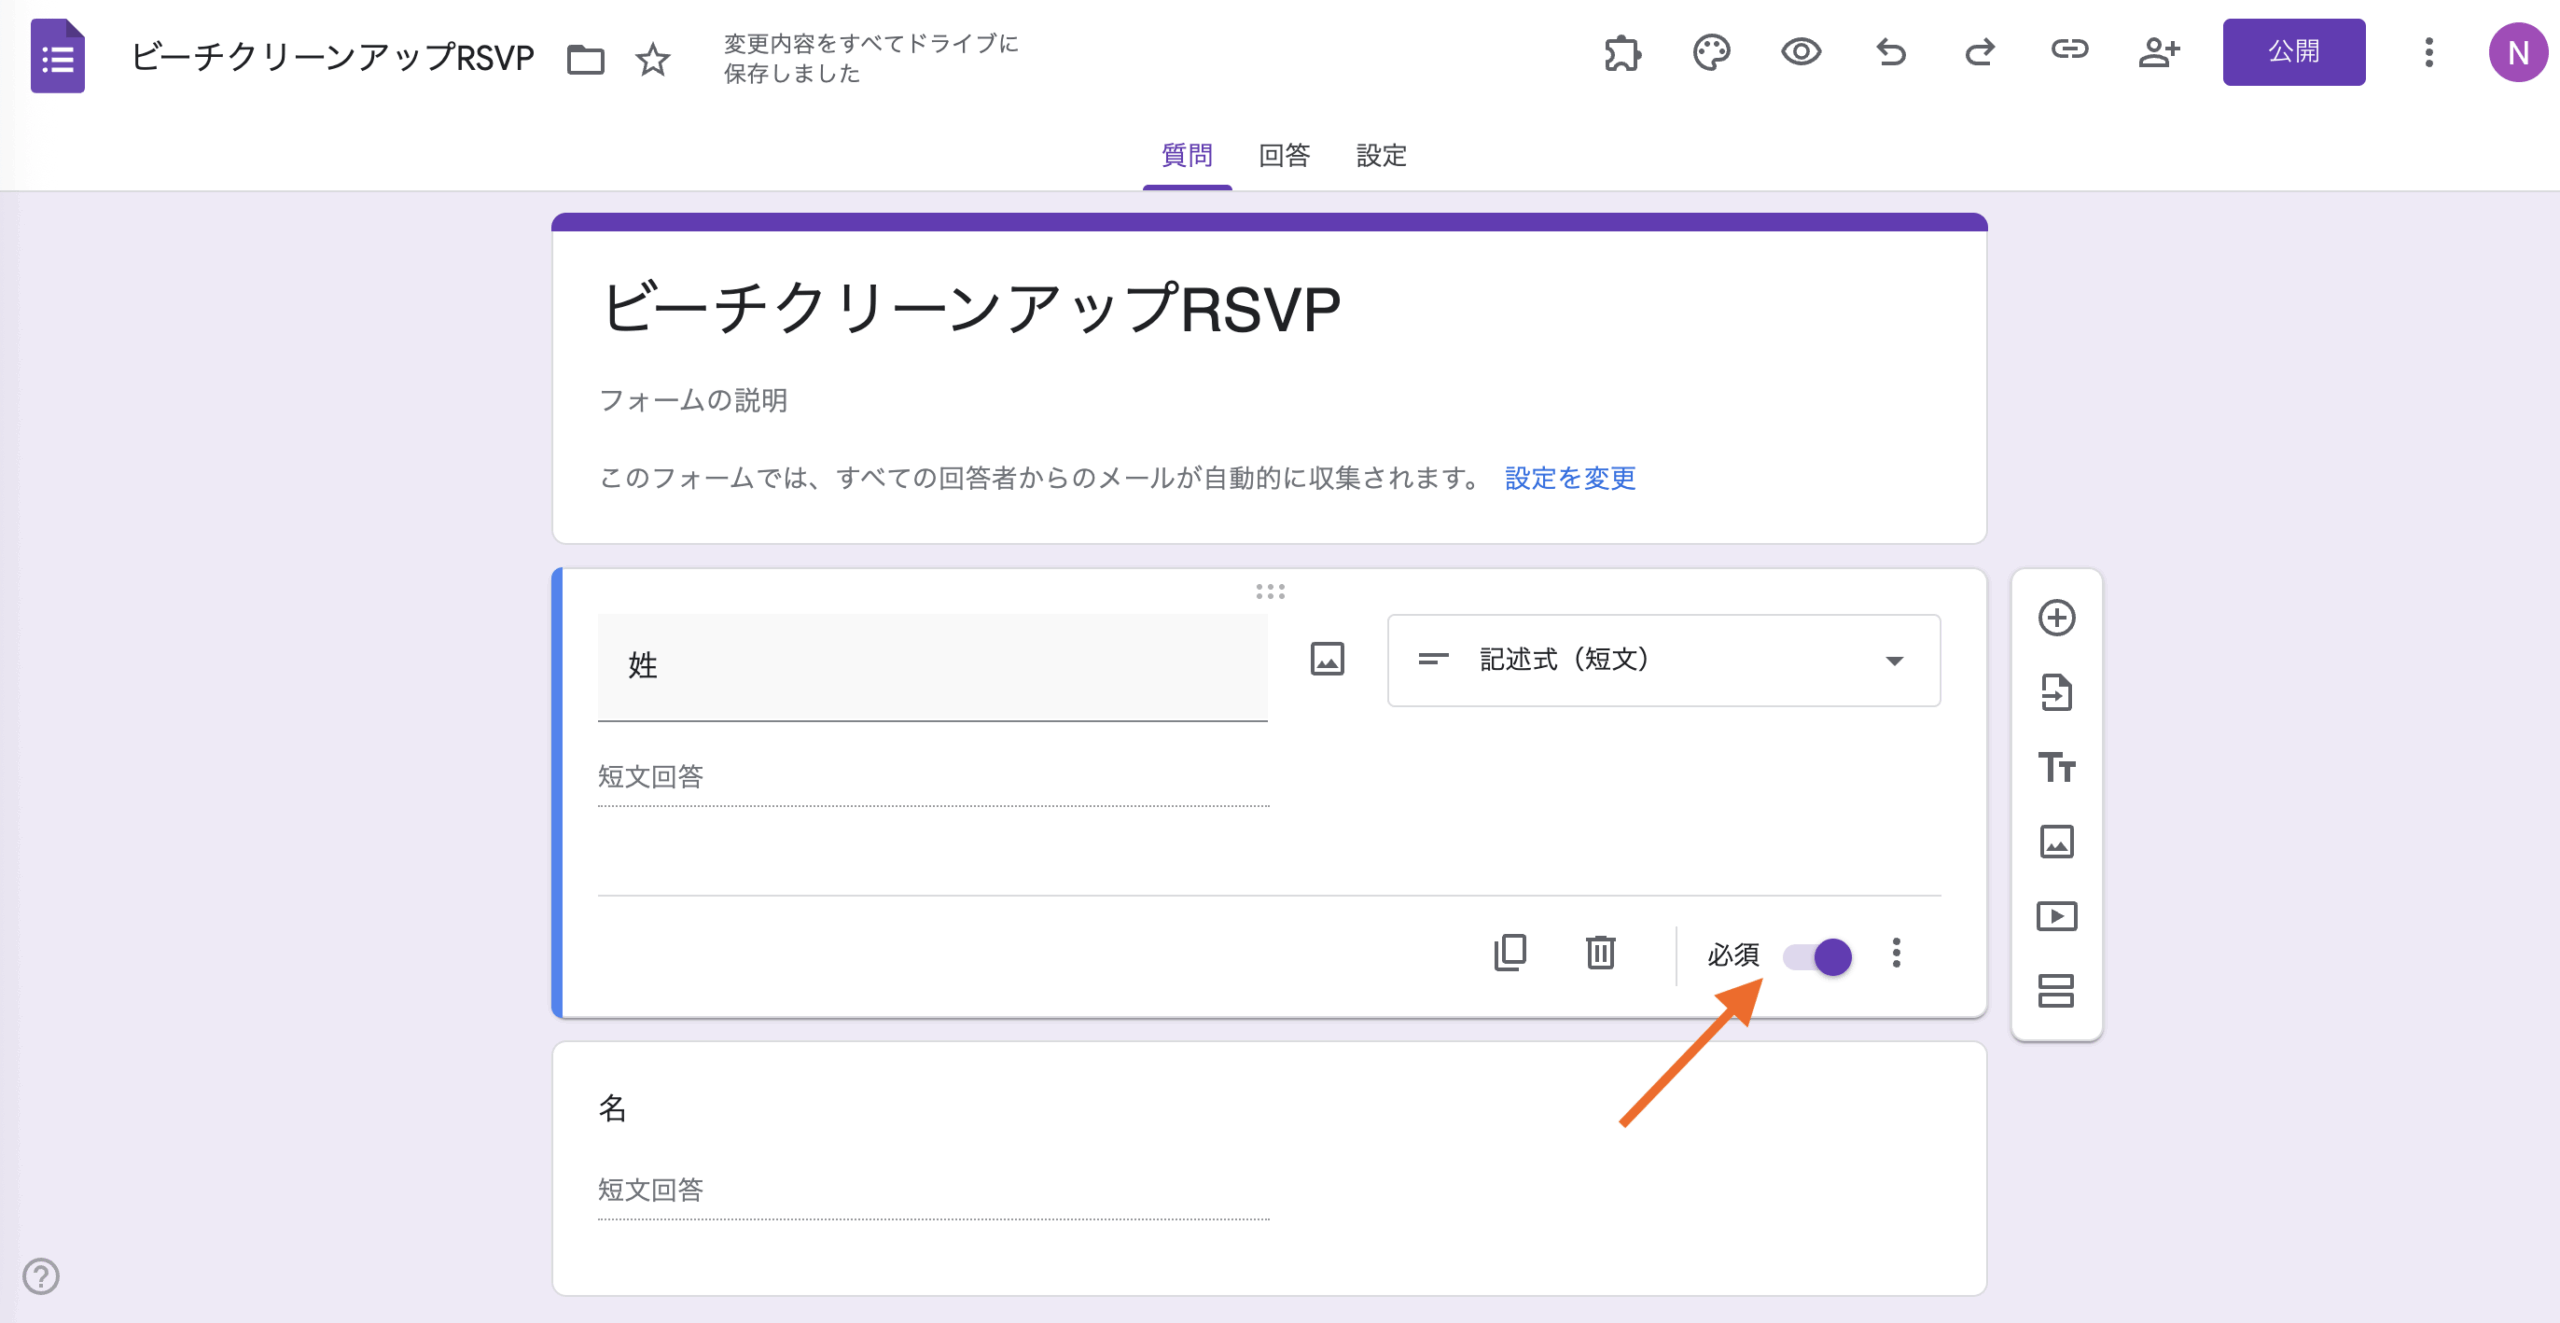2560x1323 pixels.
Task: Add a new section
Action: [2056, 991]
